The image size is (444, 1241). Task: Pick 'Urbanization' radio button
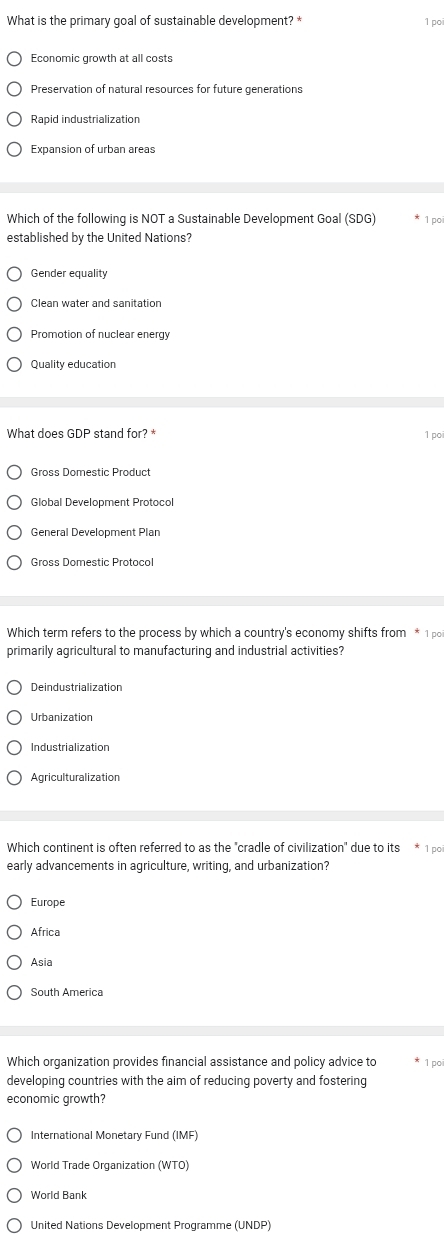(14, 717)
